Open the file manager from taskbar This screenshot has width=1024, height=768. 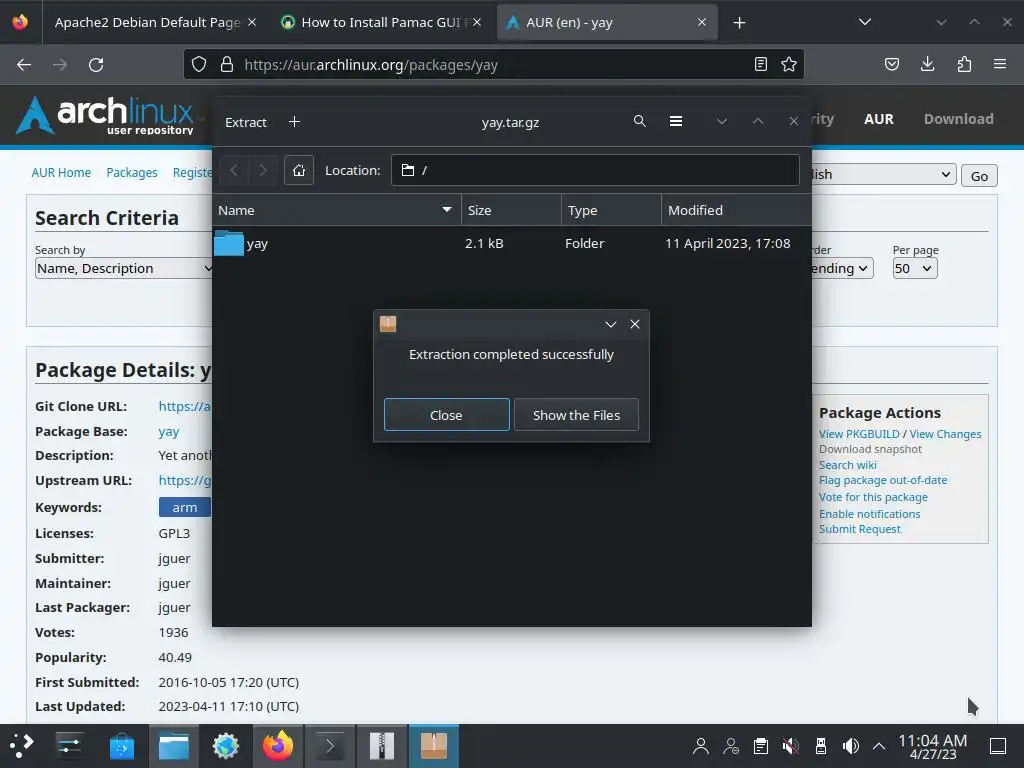(x=174, y=746)
